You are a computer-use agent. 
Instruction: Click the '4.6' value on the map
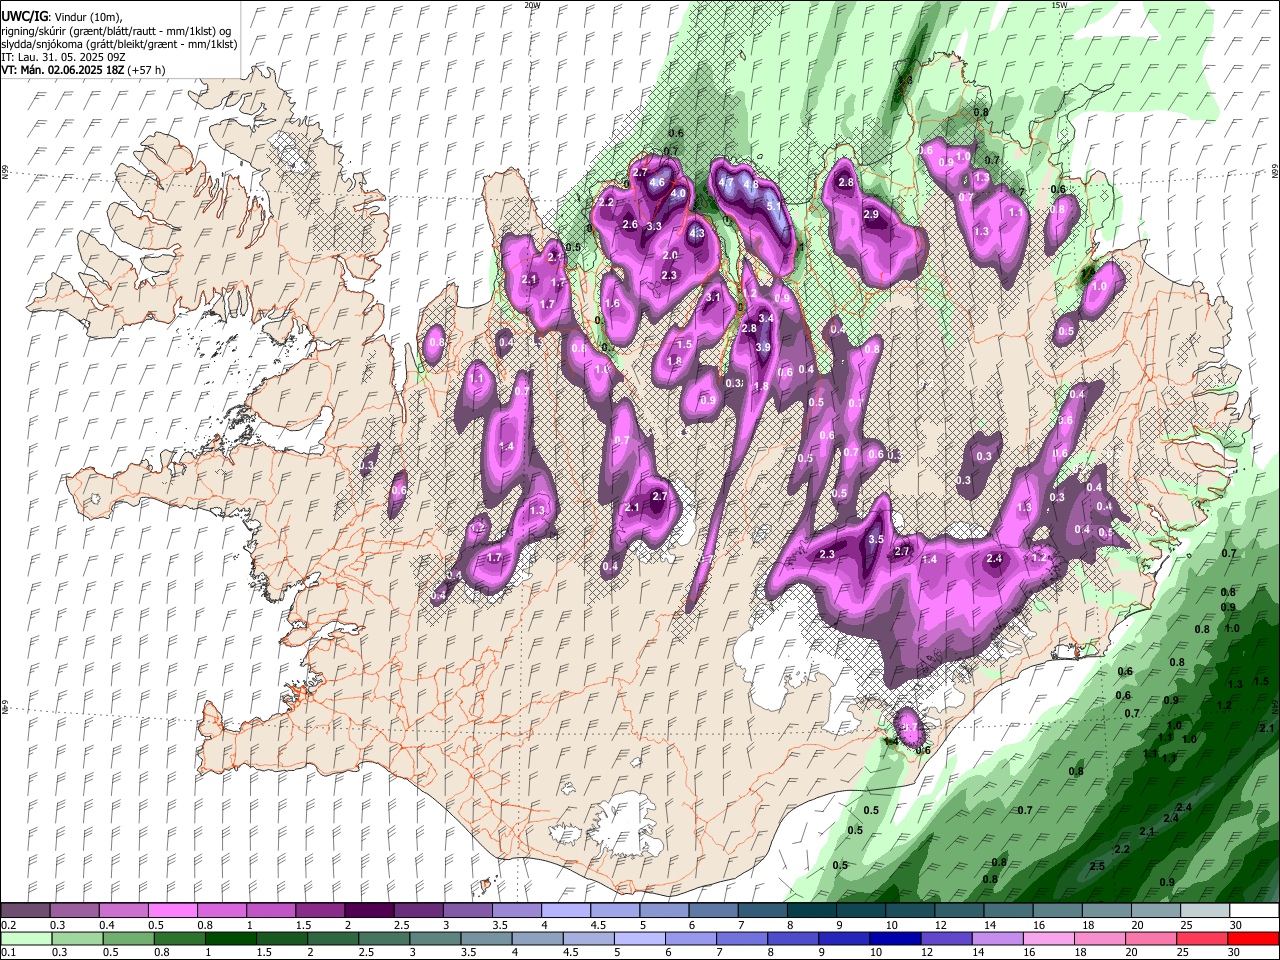(657, 183)
